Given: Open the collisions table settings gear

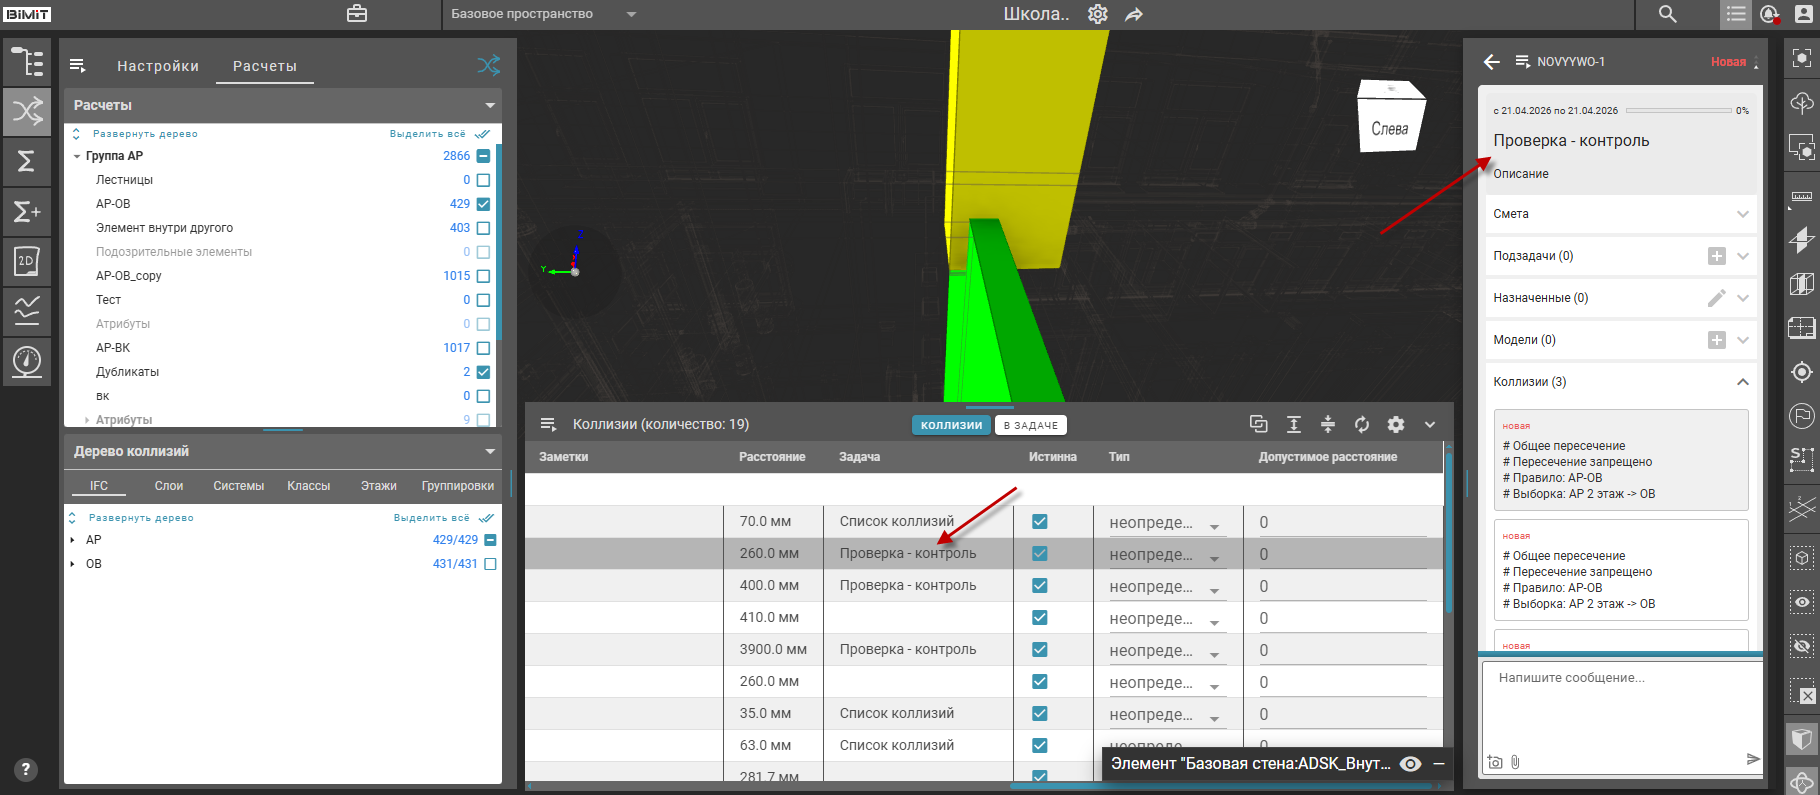Looking at the screenshot, I should click(1396, 424).
